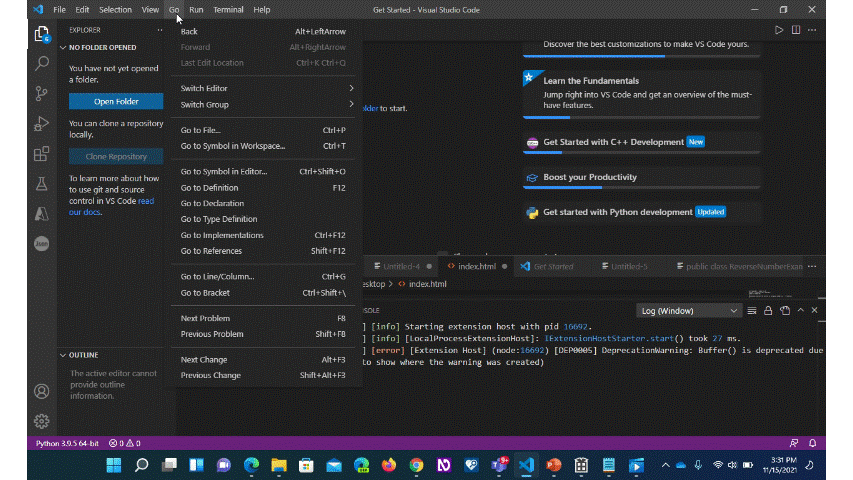The height and width of the screenshot is (480, 853).
Task: Switch to the index.html tab
Action: tap(475, 266)
